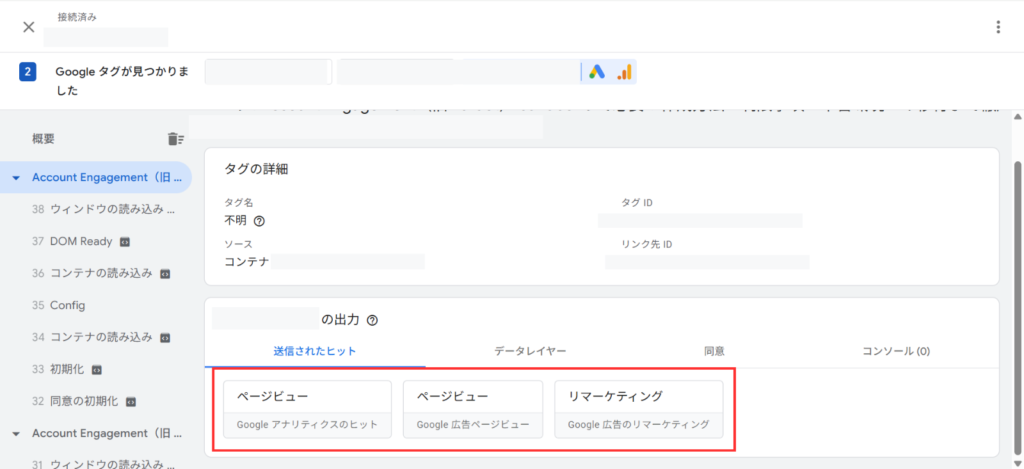Click the Google Analytics bar chart icon
The height and width of the screenshot is (469, 1024).
[x=624, y=72]
